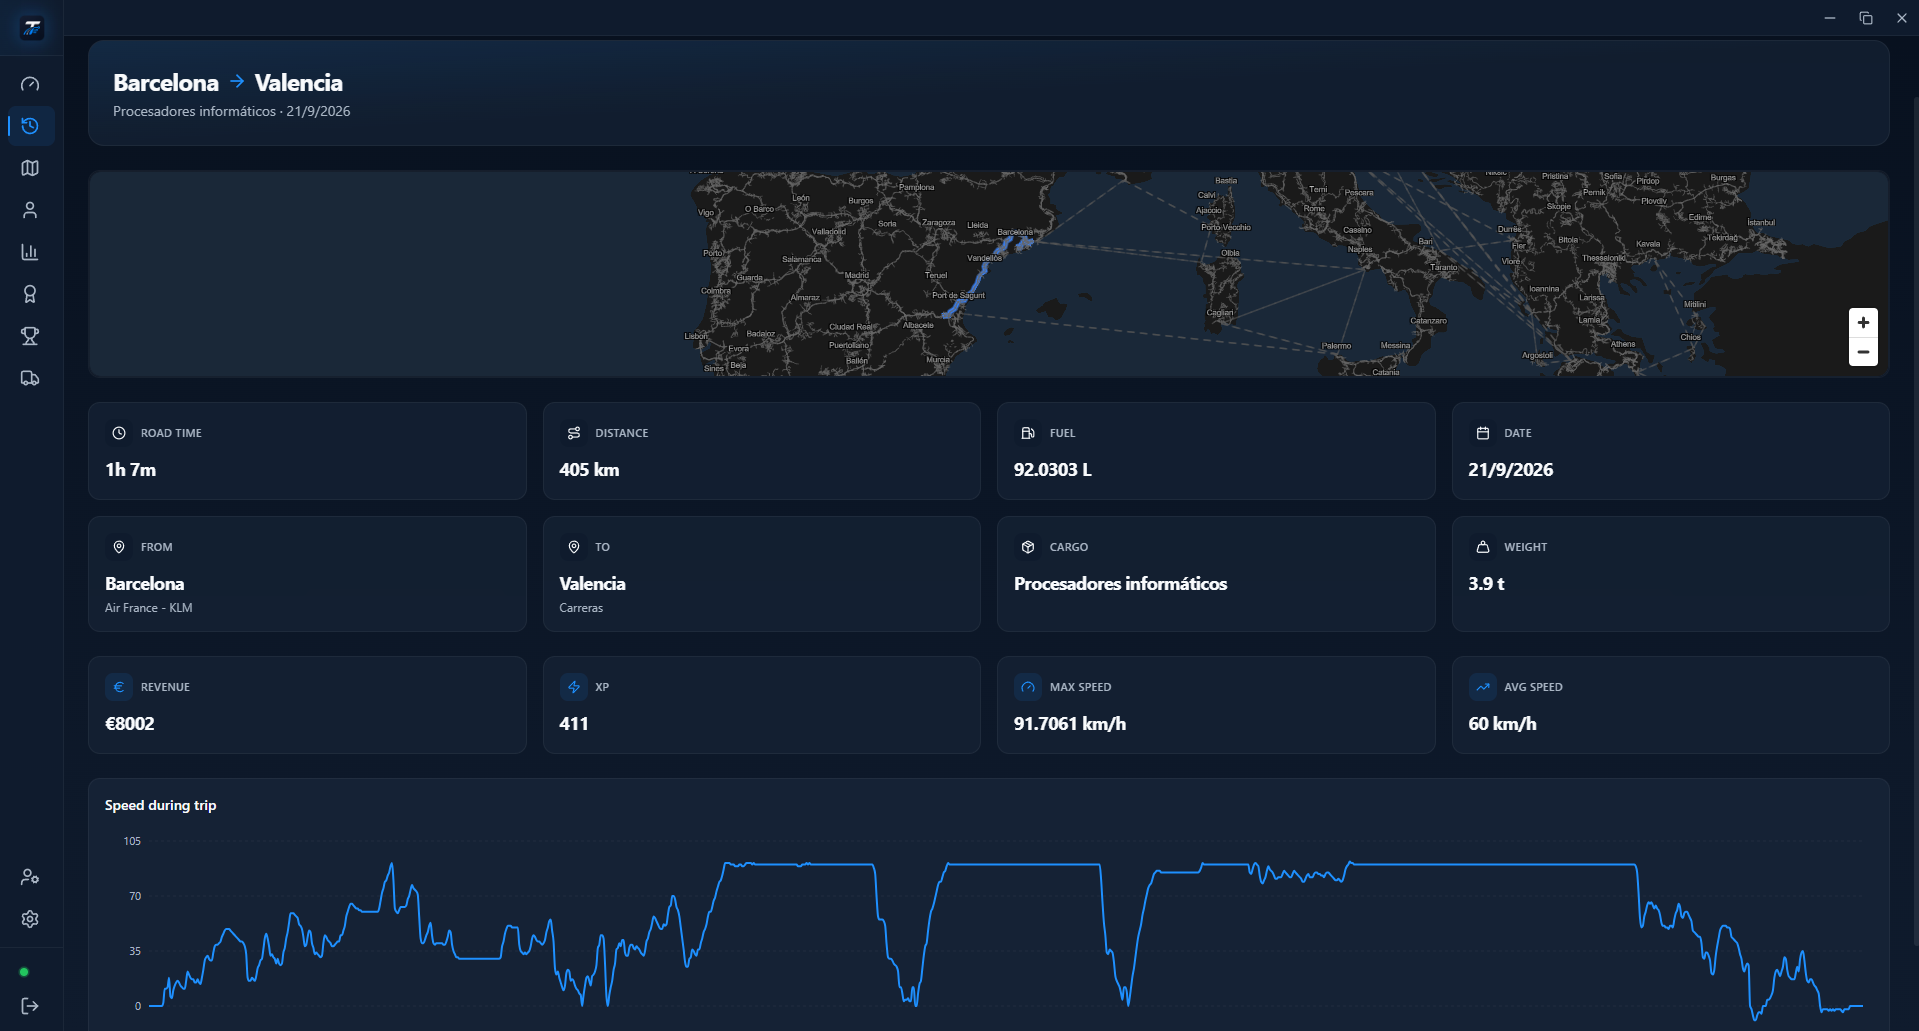Screen dimensions: 1919x1031
Task: Select the road time value '1h 7m'
Action: [x=131, y=470]
